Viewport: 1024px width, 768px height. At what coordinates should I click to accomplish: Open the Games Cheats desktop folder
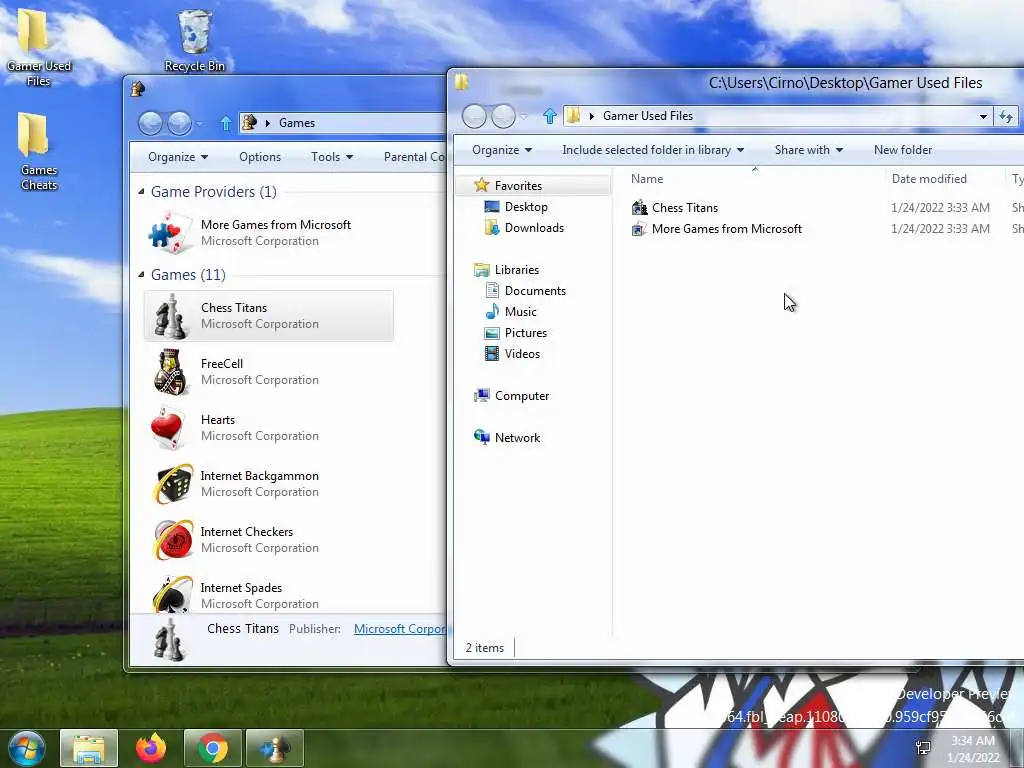click(37, 152)
